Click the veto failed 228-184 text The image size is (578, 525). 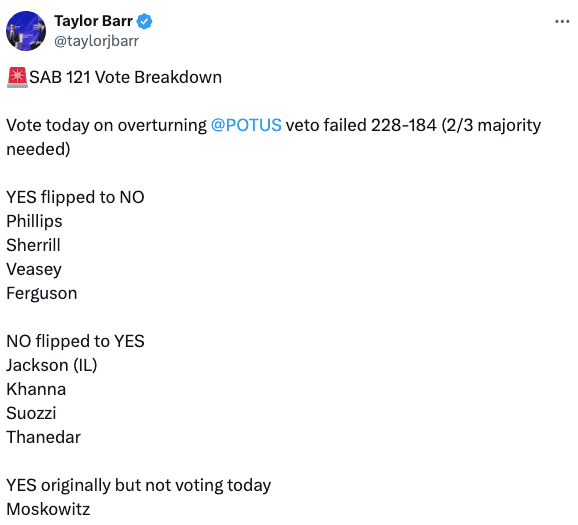pyautogui.click(x=361, y=125)
